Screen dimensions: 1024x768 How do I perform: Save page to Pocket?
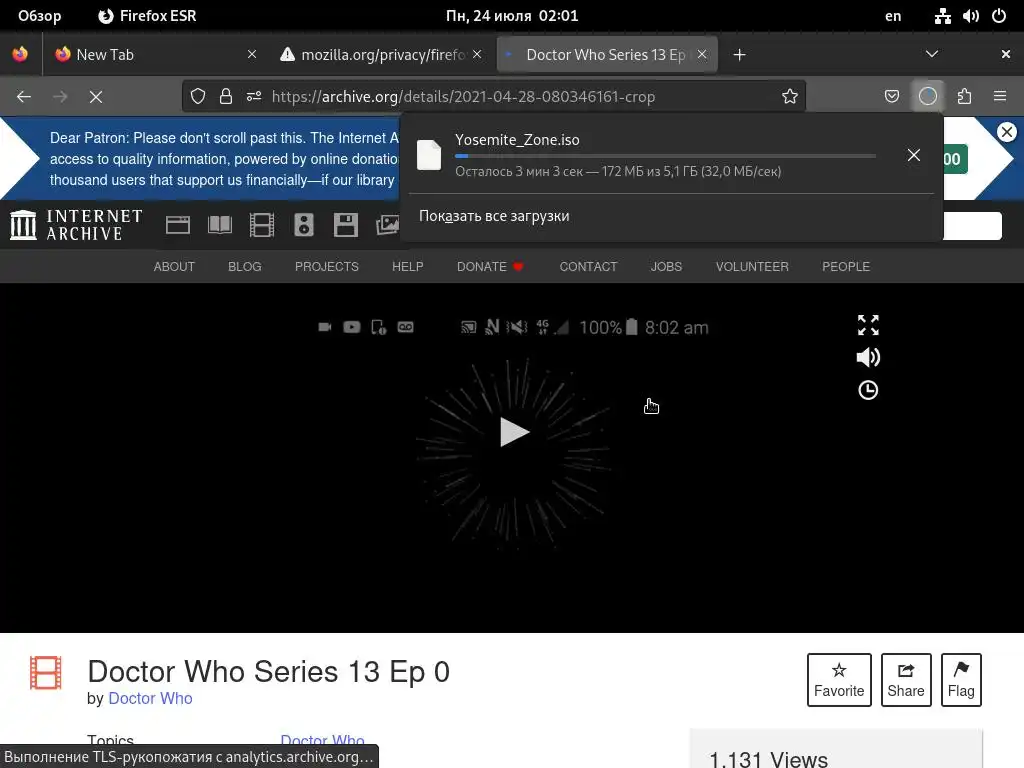pyautogui.click(x=891, y=97)
